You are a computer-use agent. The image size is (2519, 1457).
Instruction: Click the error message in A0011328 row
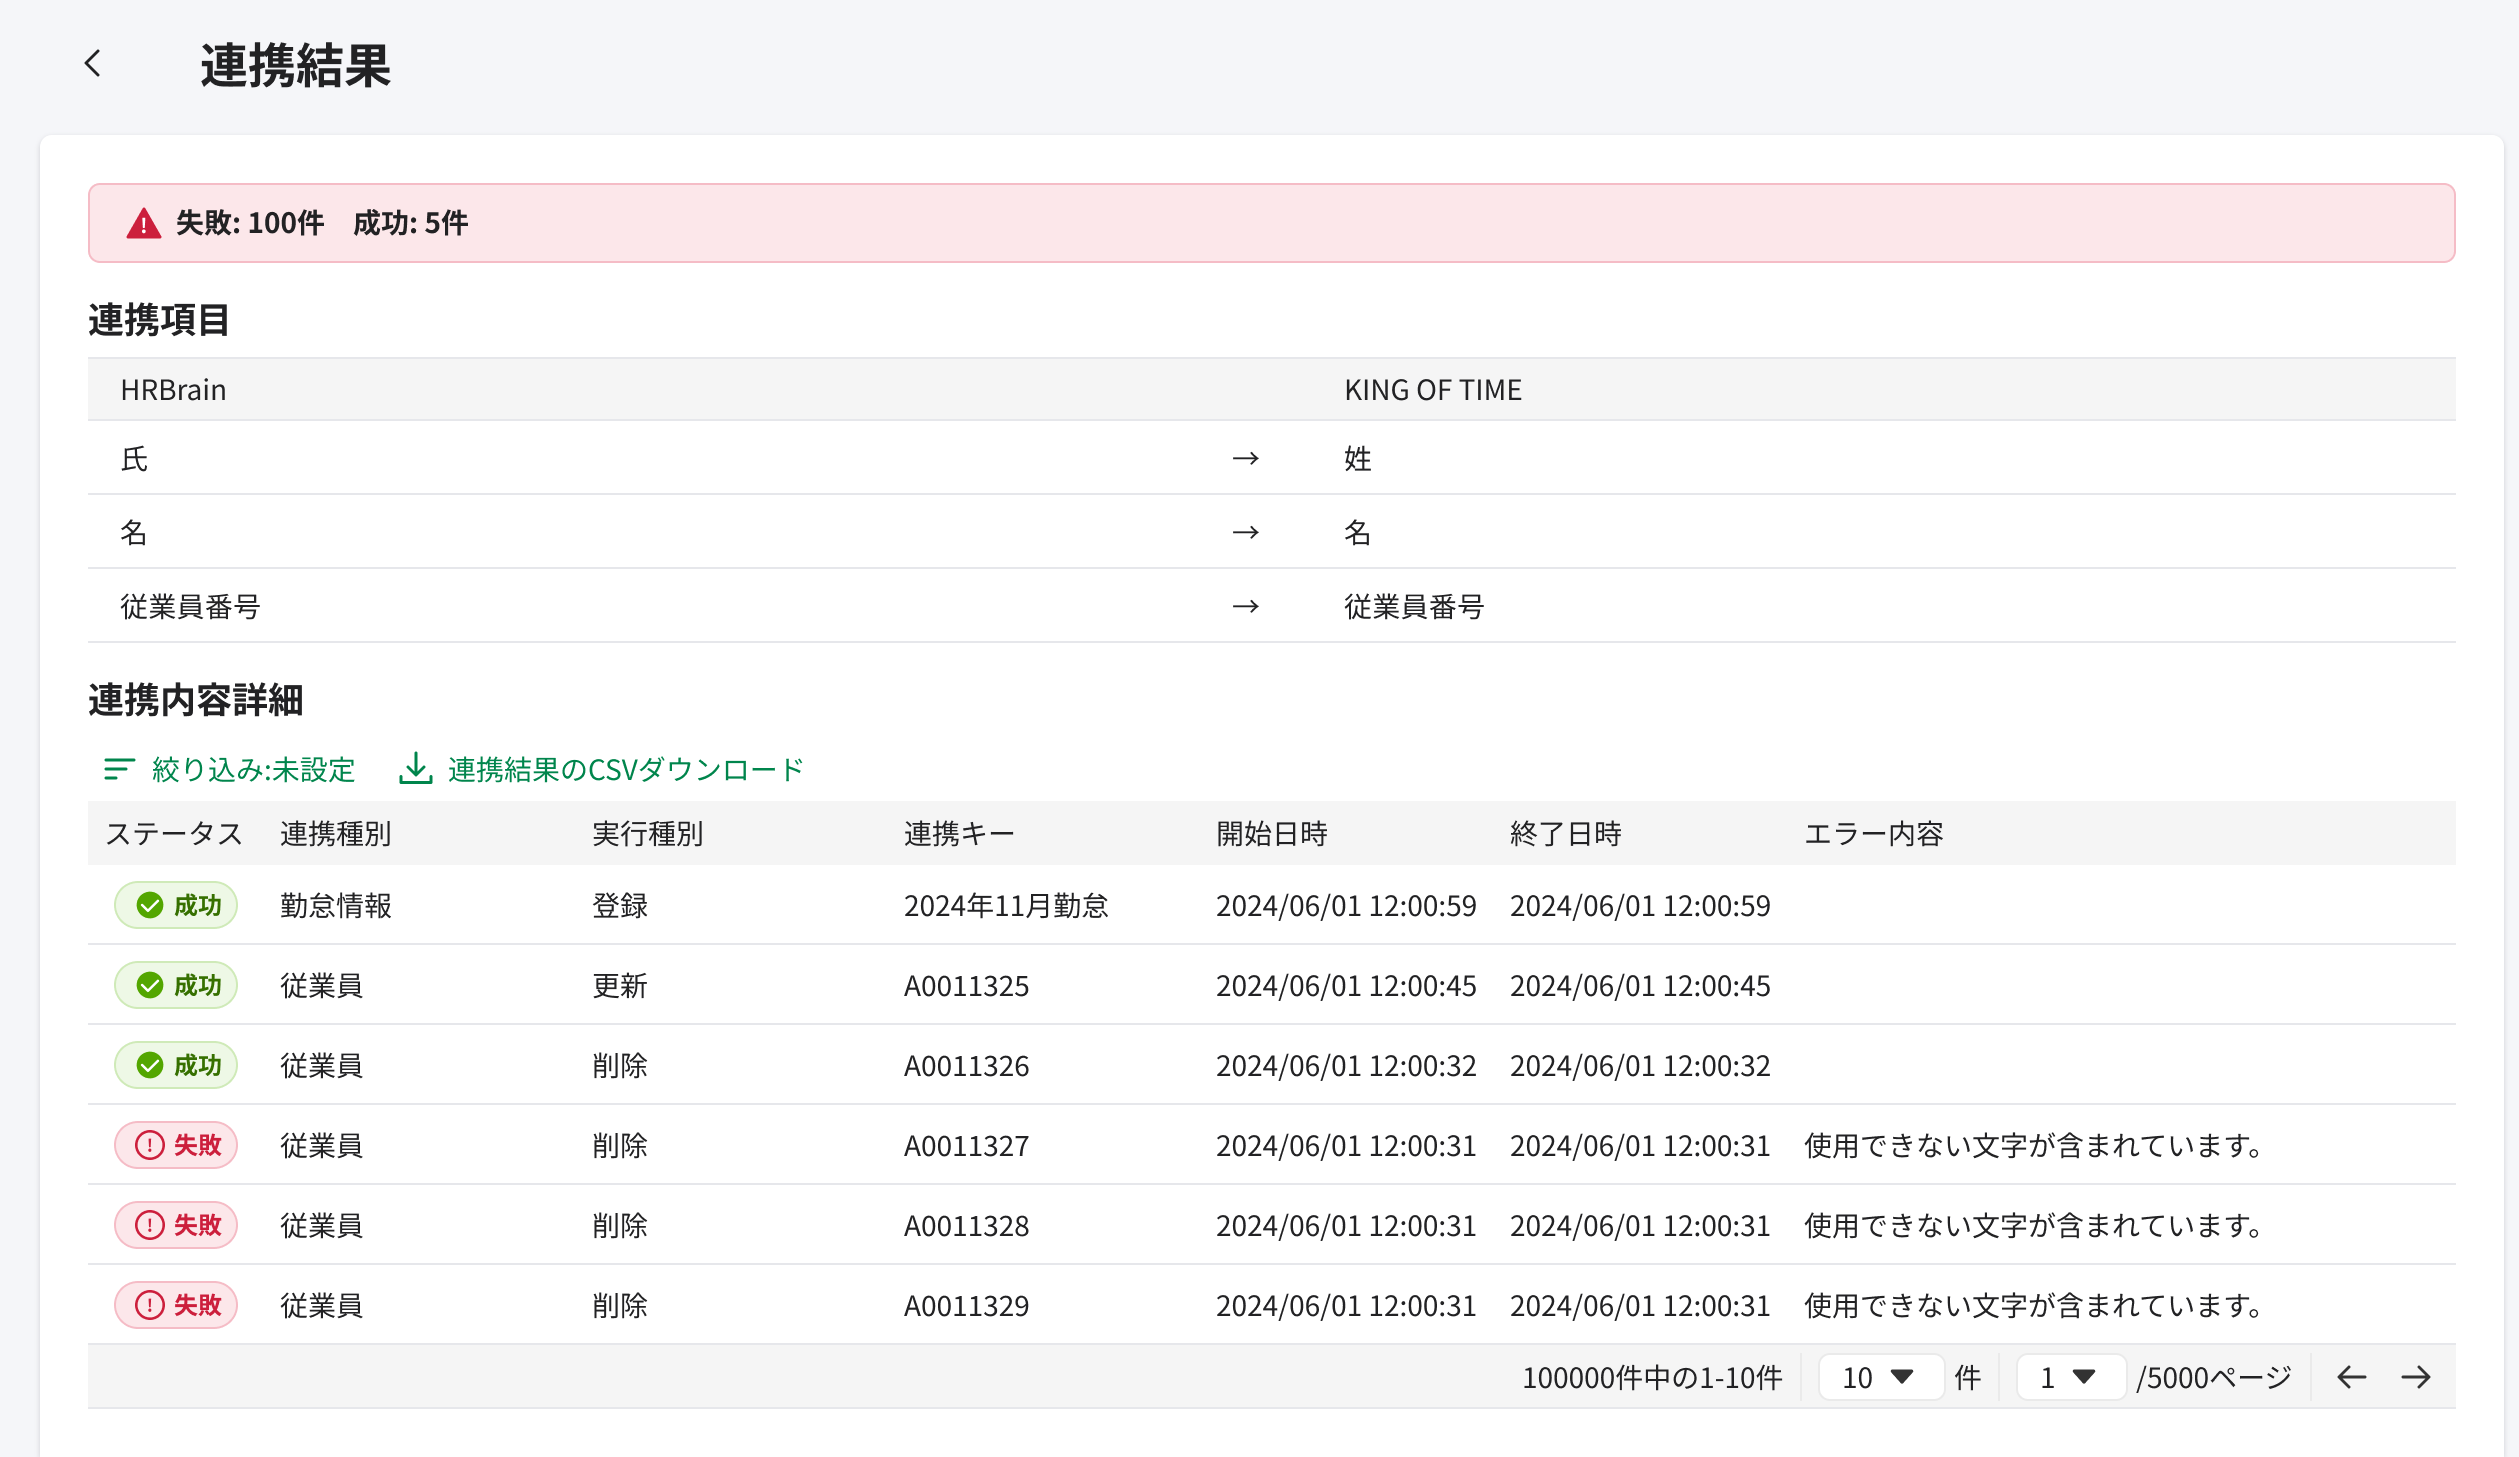[x=2034, y=1226]
